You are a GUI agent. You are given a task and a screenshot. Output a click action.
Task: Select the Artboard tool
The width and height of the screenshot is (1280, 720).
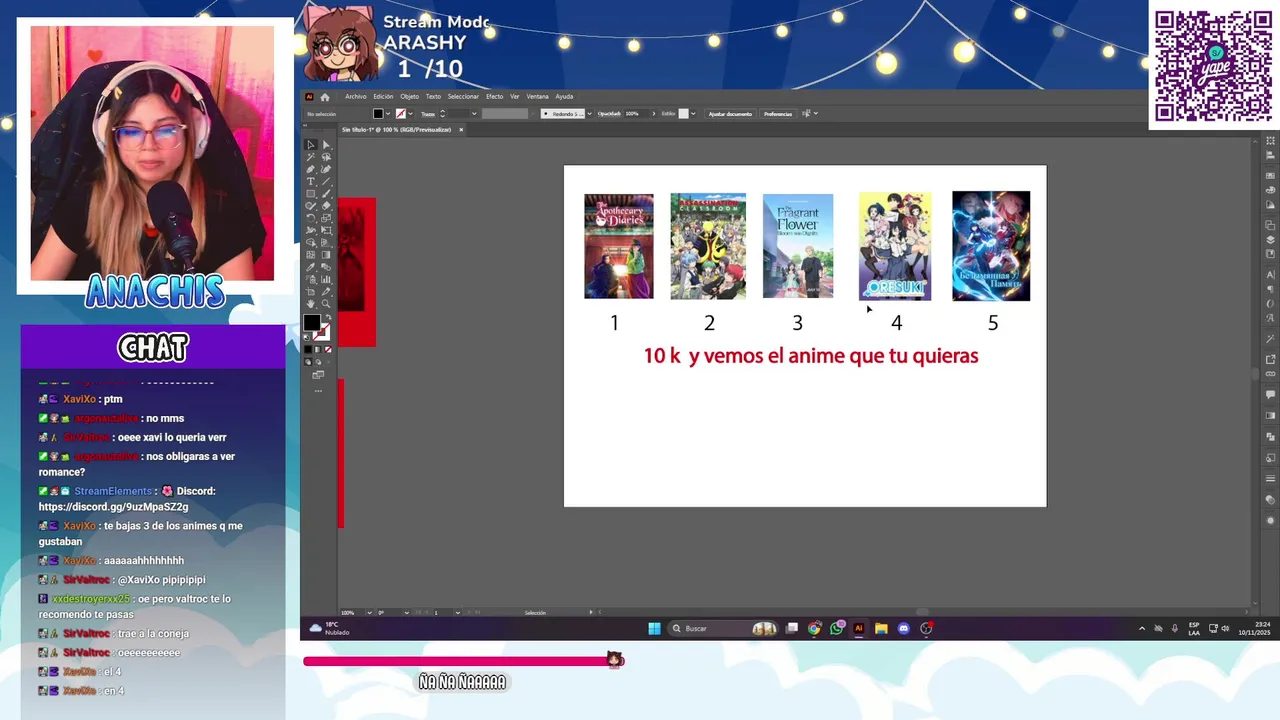(311, 291)
